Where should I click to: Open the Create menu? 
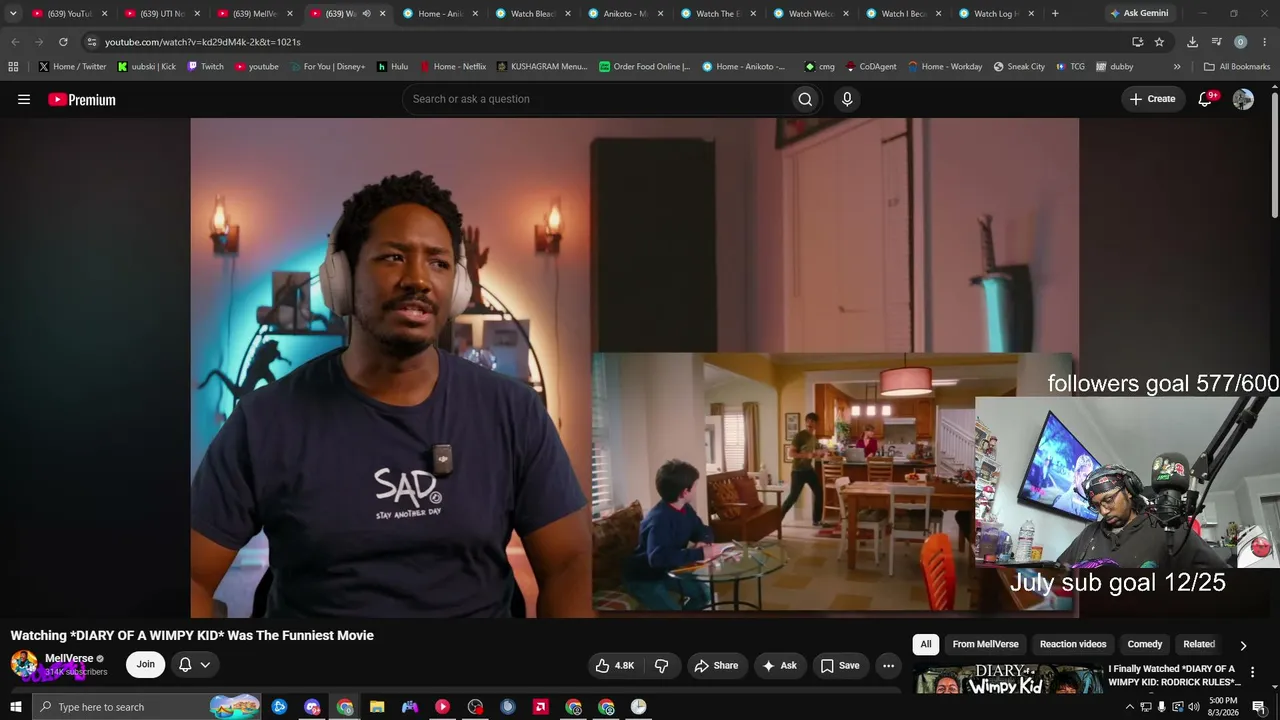click(x=1153, y=99)
